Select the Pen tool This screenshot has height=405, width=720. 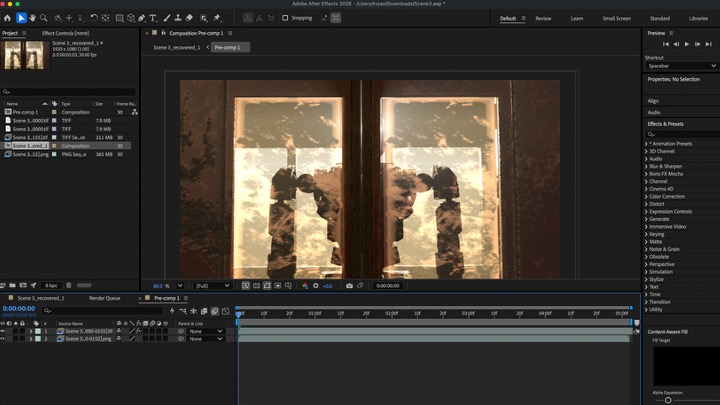coord(142,18)
